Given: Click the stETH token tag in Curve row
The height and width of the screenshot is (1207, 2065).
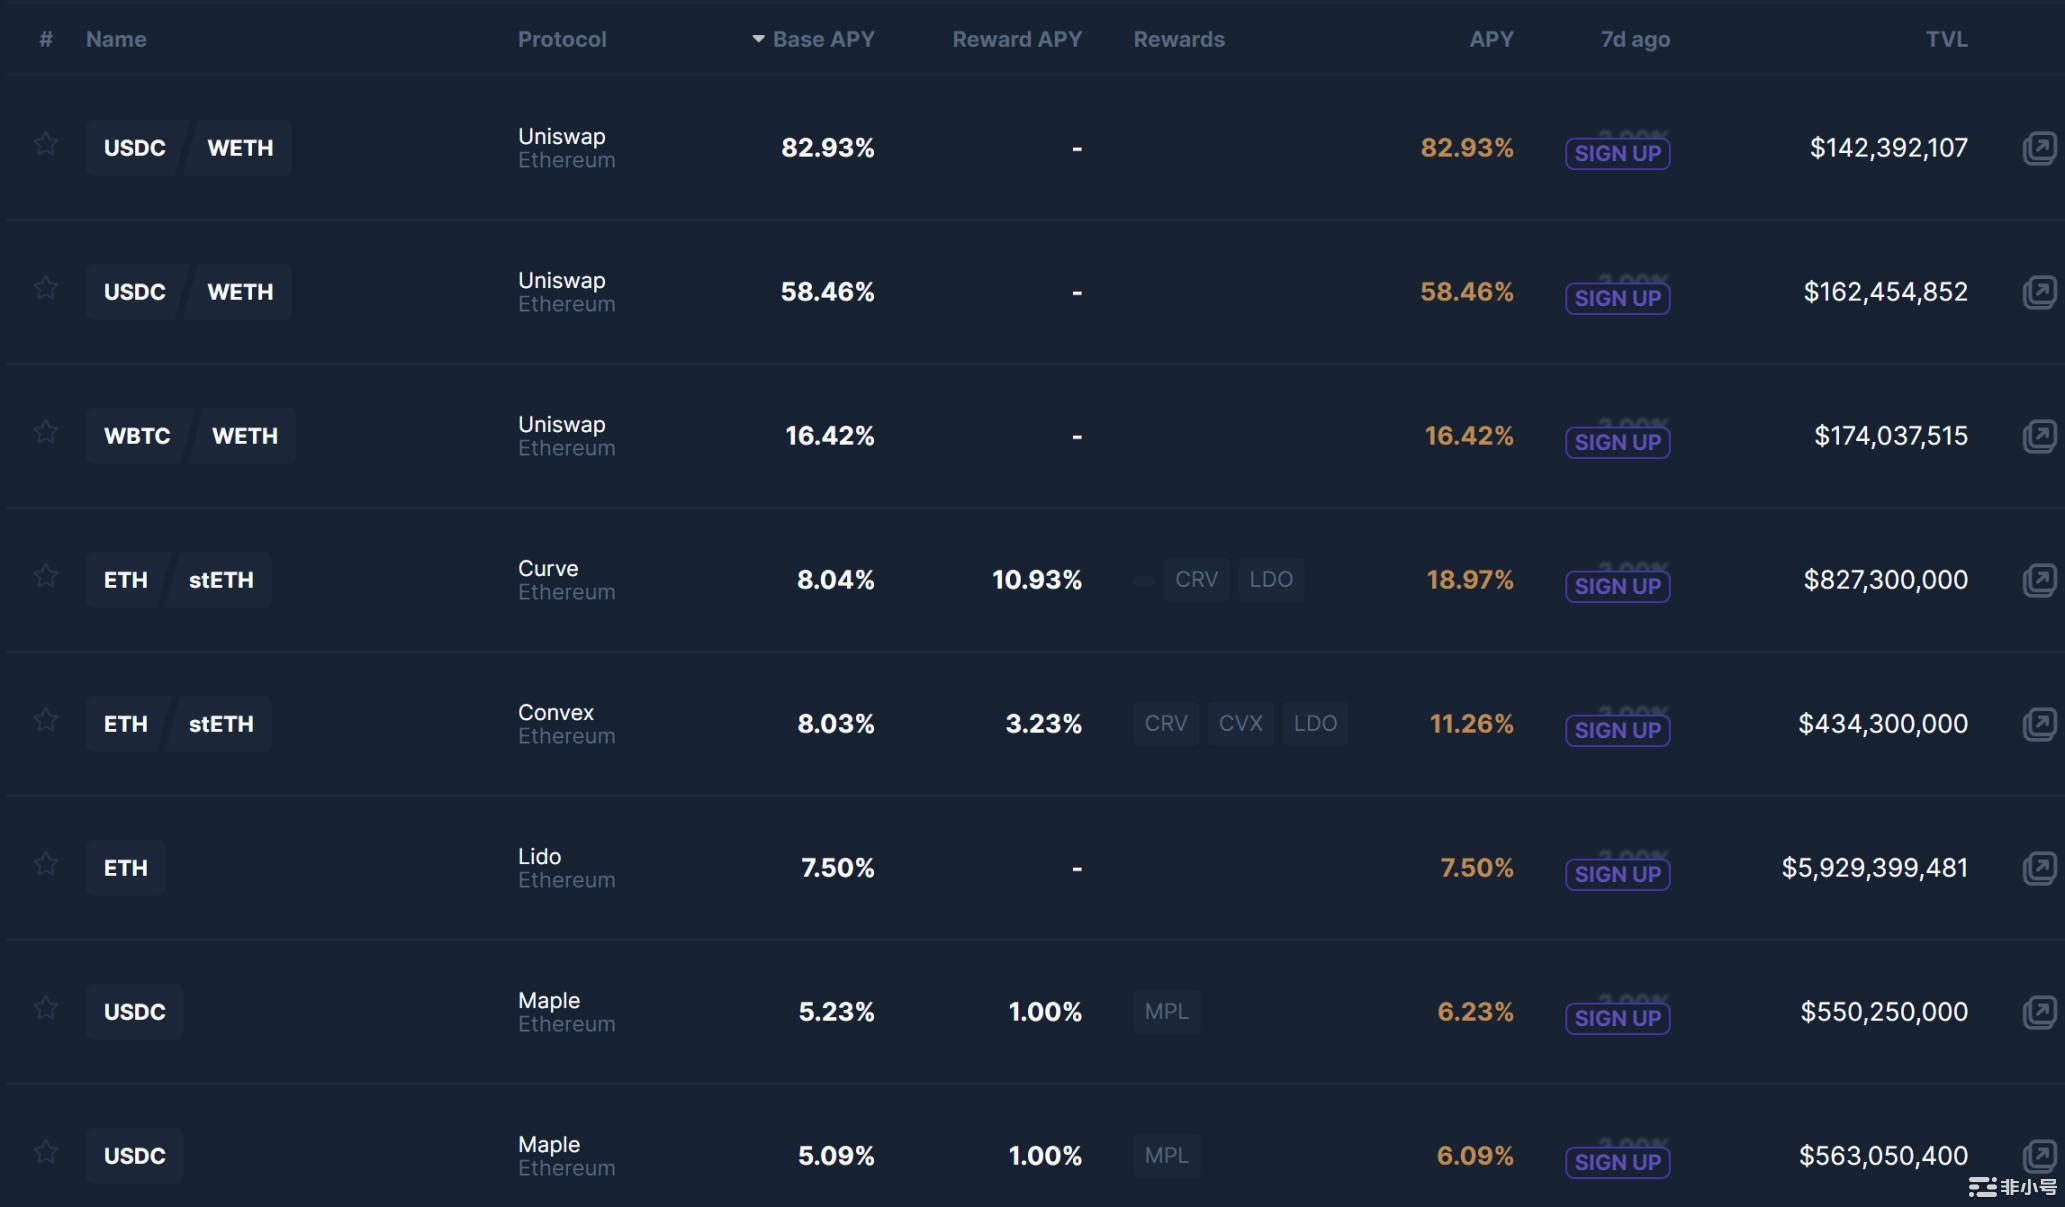Looking at the screenshot, I should 221,580.
